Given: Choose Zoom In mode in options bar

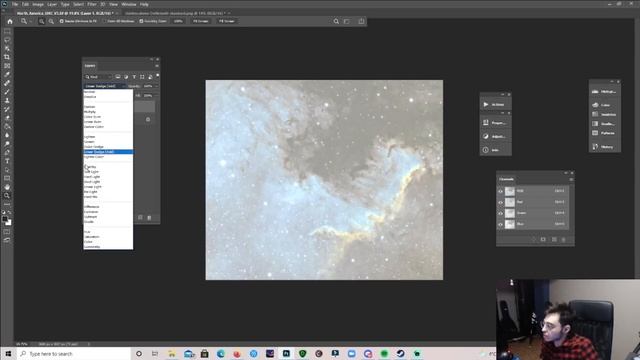Looking at the screenshot, I should 42,21.
